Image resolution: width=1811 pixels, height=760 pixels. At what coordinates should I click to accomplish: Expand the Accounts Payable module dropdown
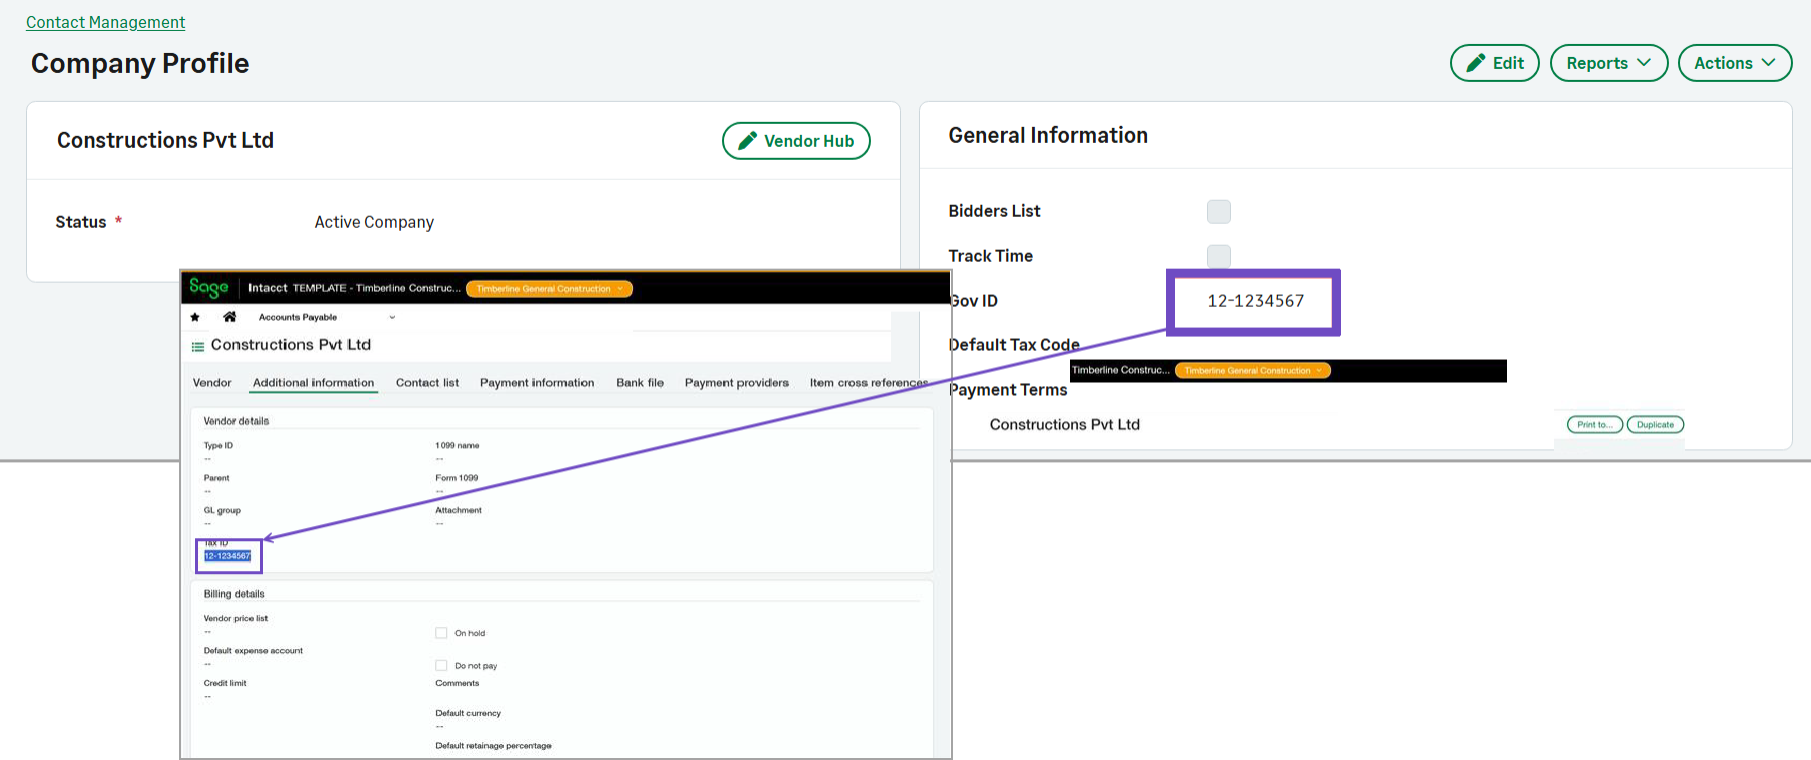[392, 318]
